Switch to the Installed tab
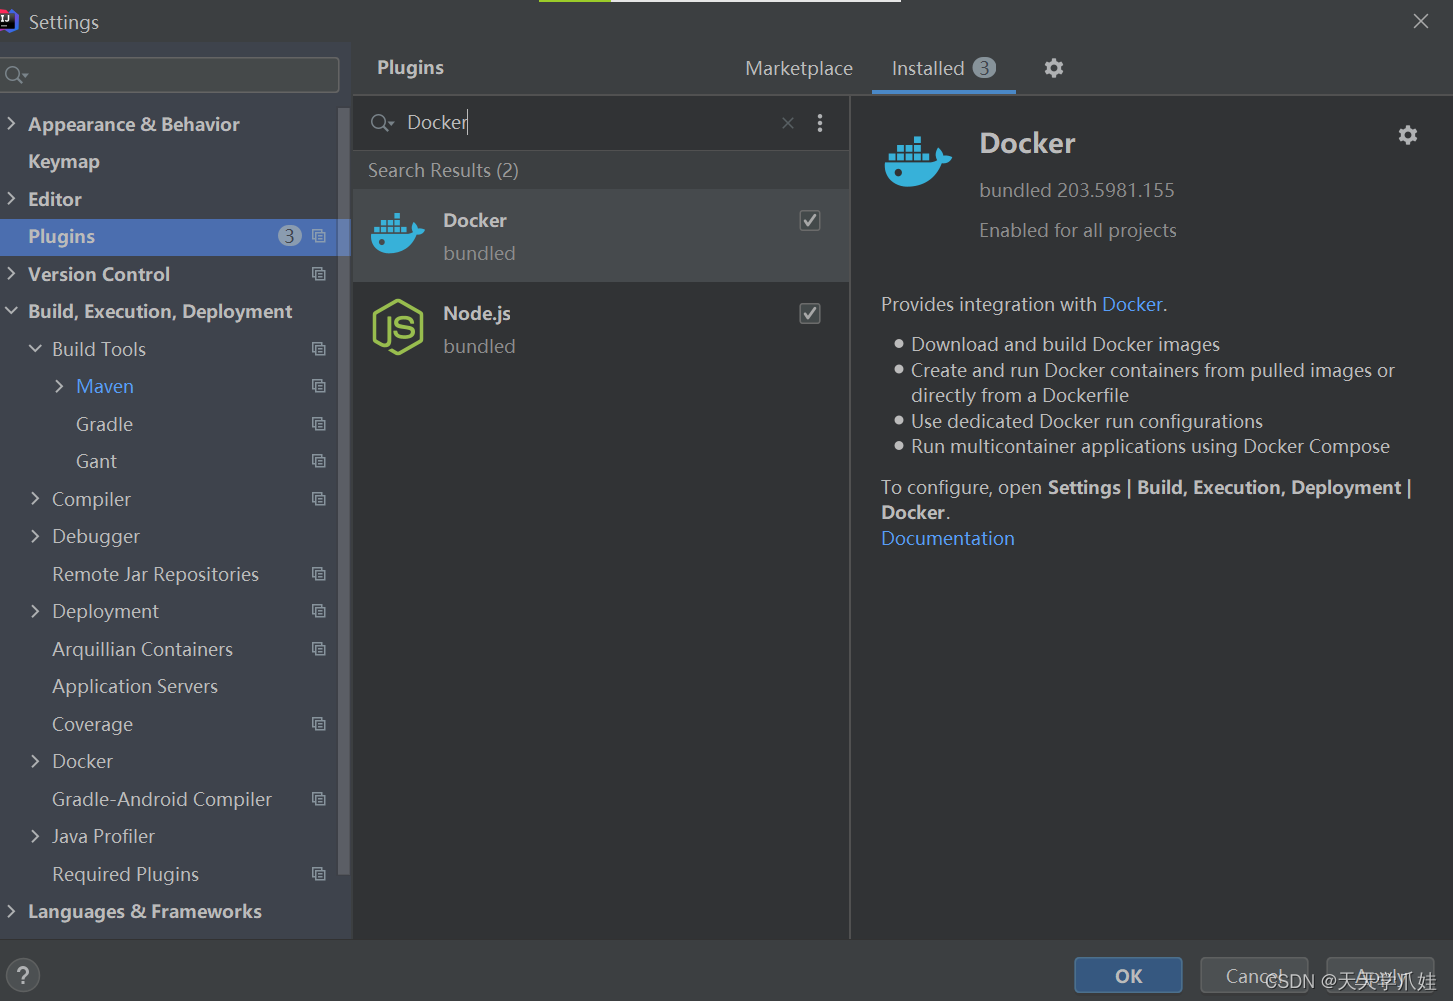This screenshot has height=1001, width=1453. pos(943,68)
